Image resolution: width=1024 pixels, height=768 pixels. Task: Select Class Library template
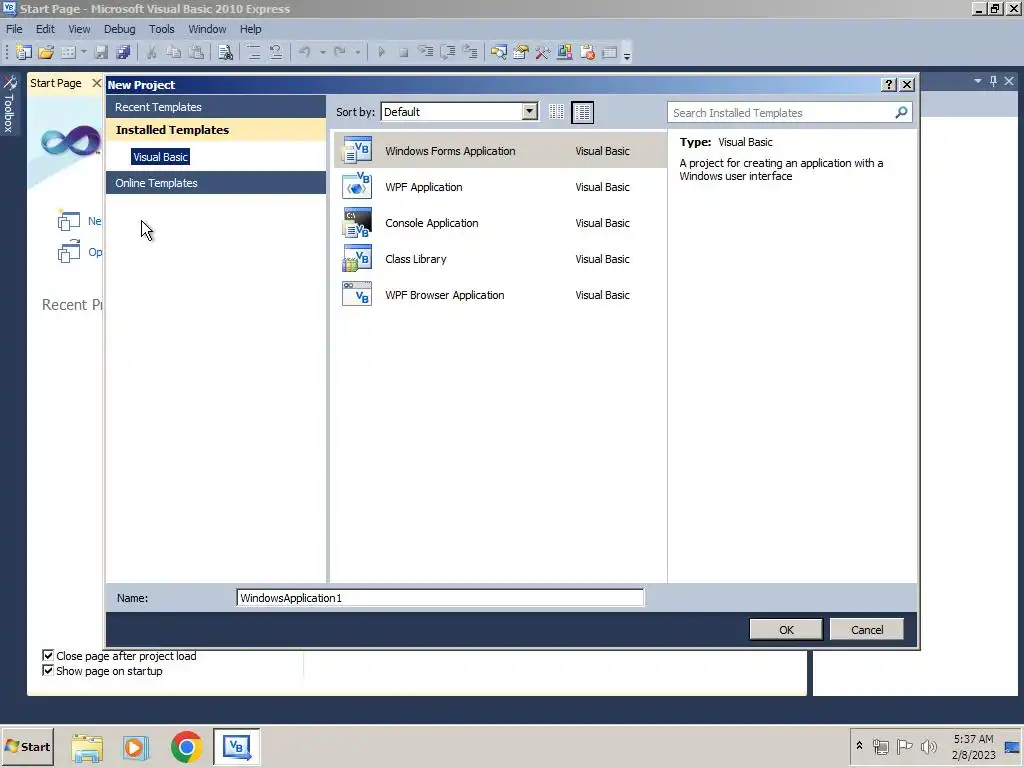[x=500, y=259]
